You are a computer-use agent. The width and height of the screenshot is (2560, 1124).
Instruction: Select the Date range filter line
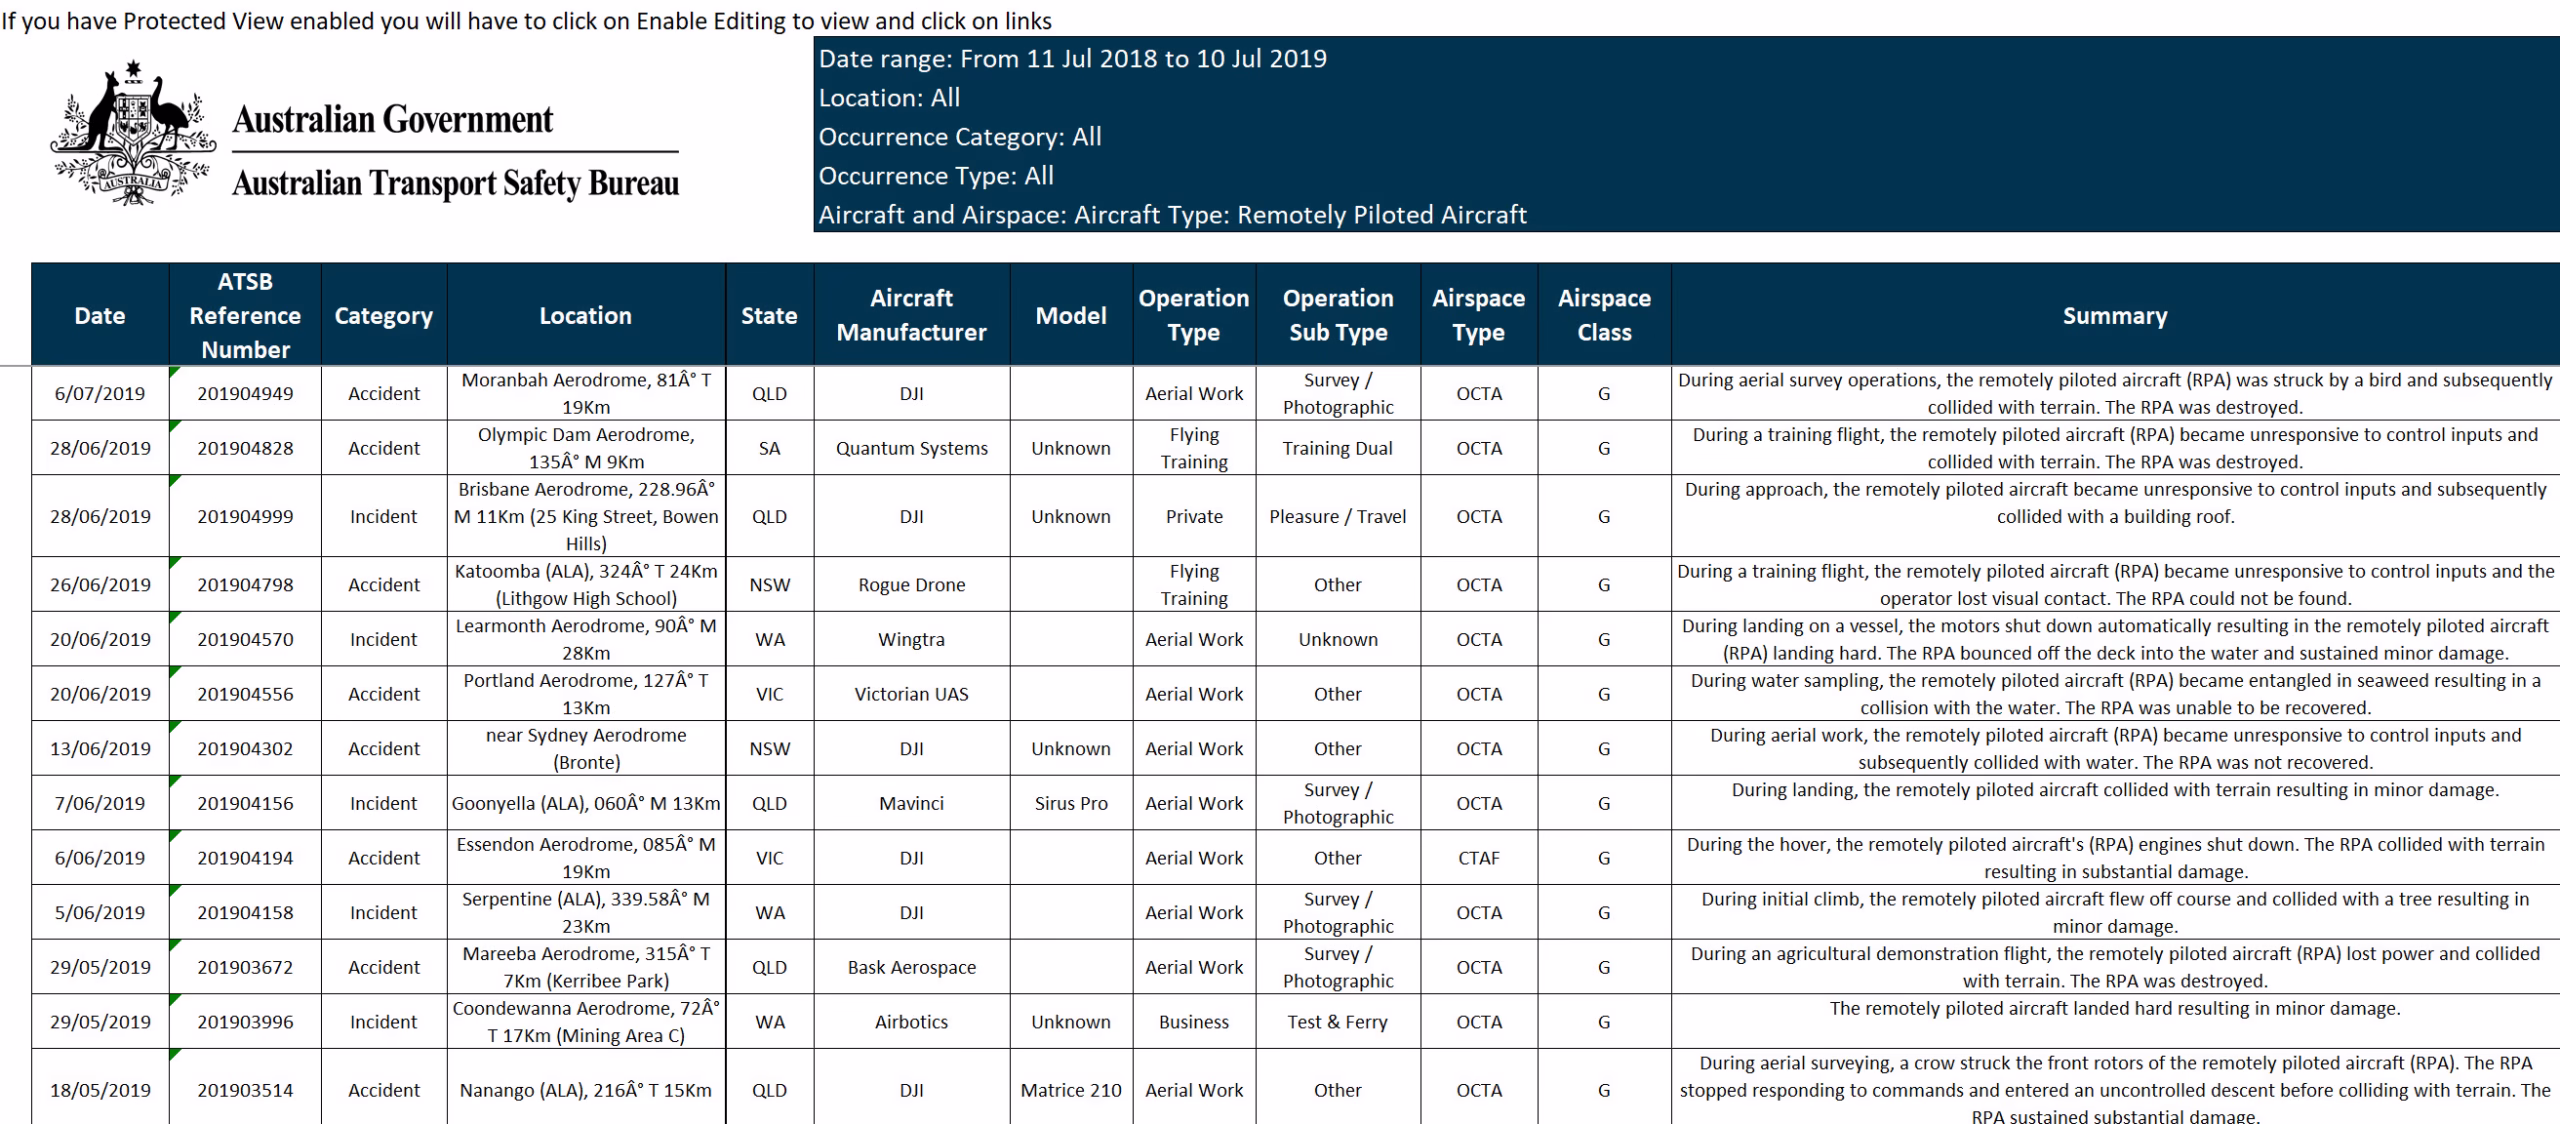1073,58
